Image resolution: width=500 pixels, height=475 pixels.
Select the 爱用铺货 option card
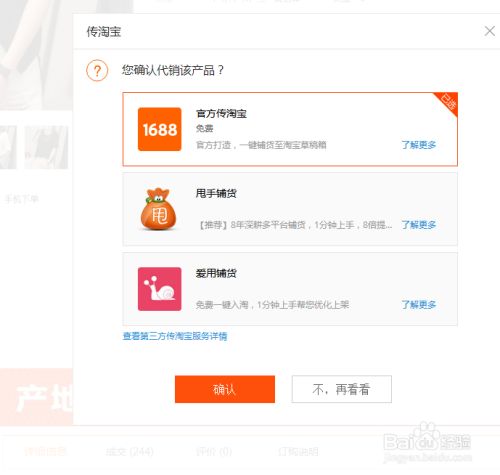[290, 289]
